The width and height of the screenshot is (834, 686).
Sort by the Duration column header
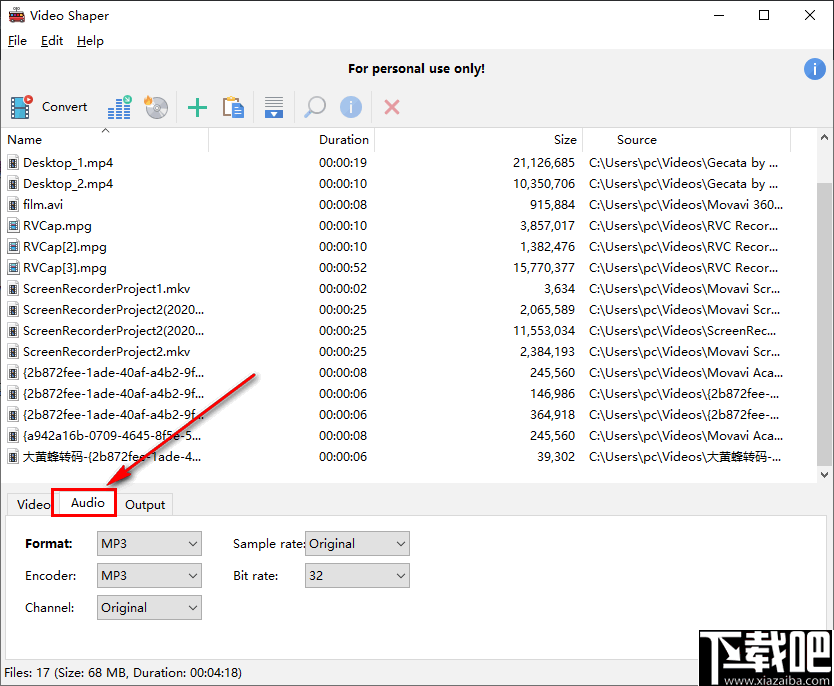pos(292,140)
